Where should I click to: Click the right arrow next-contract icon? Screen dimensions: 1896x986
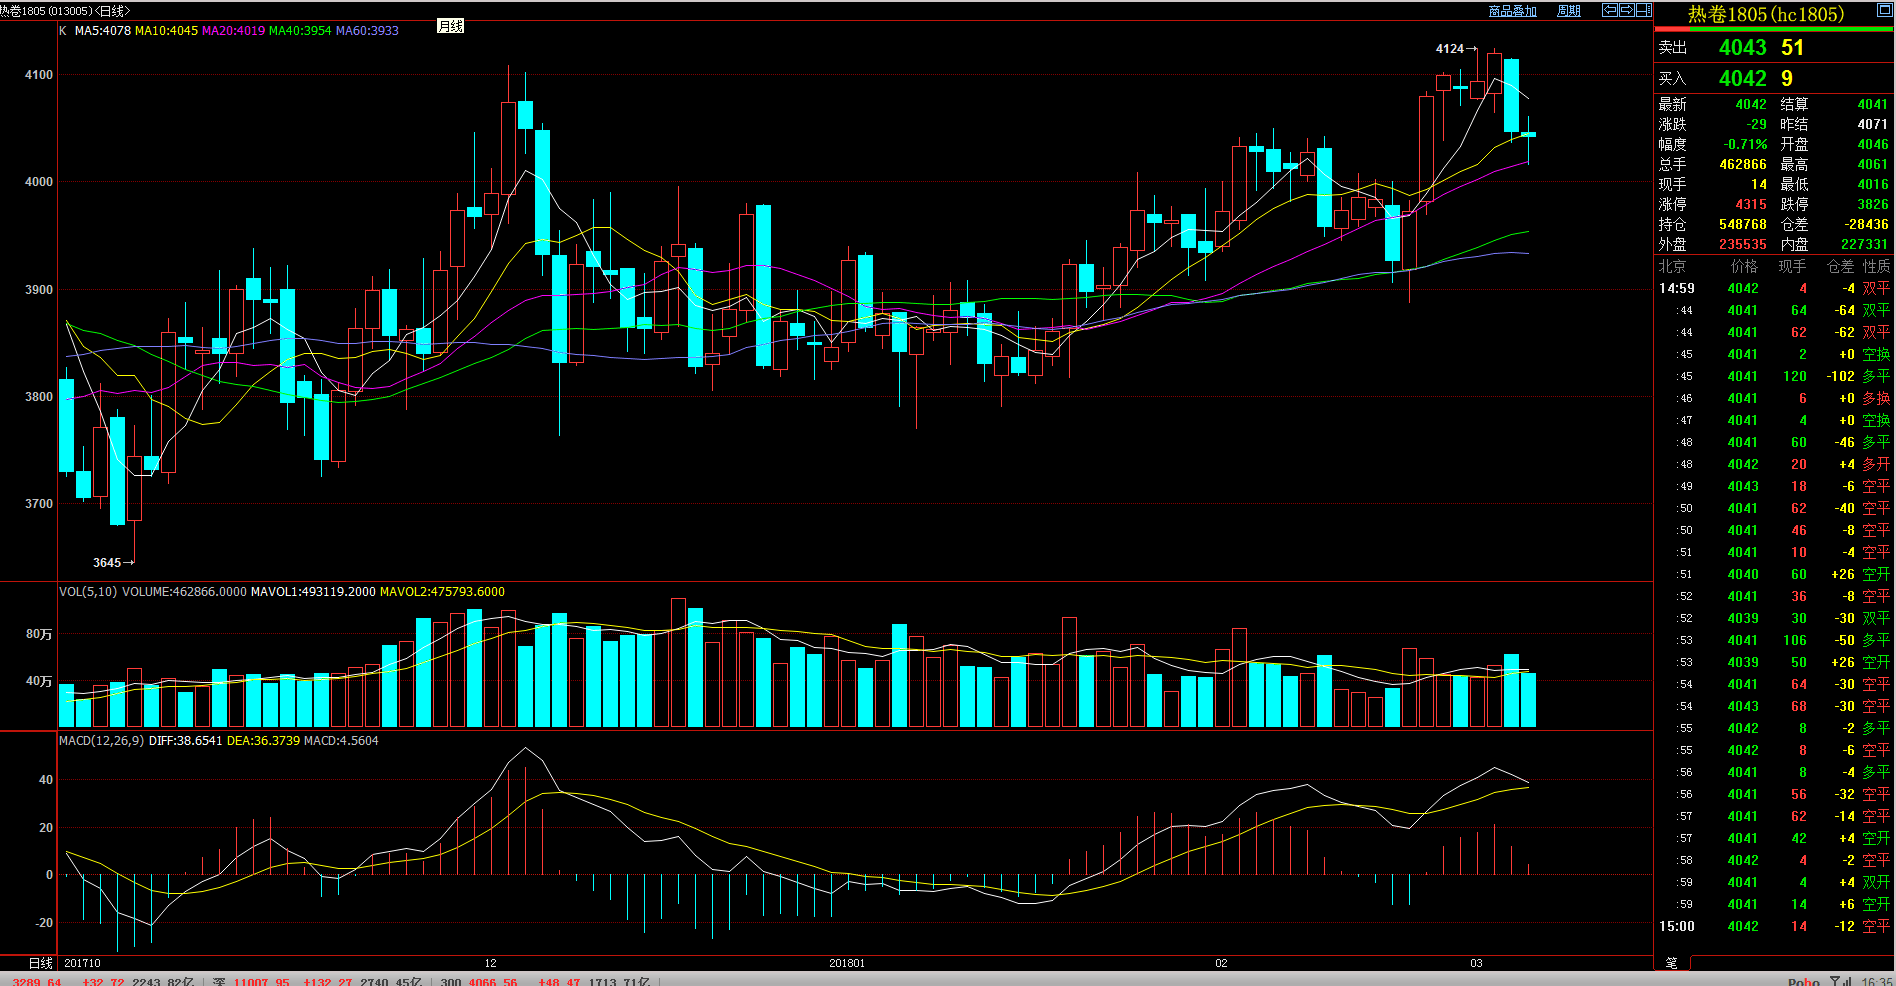[1626, 10]
